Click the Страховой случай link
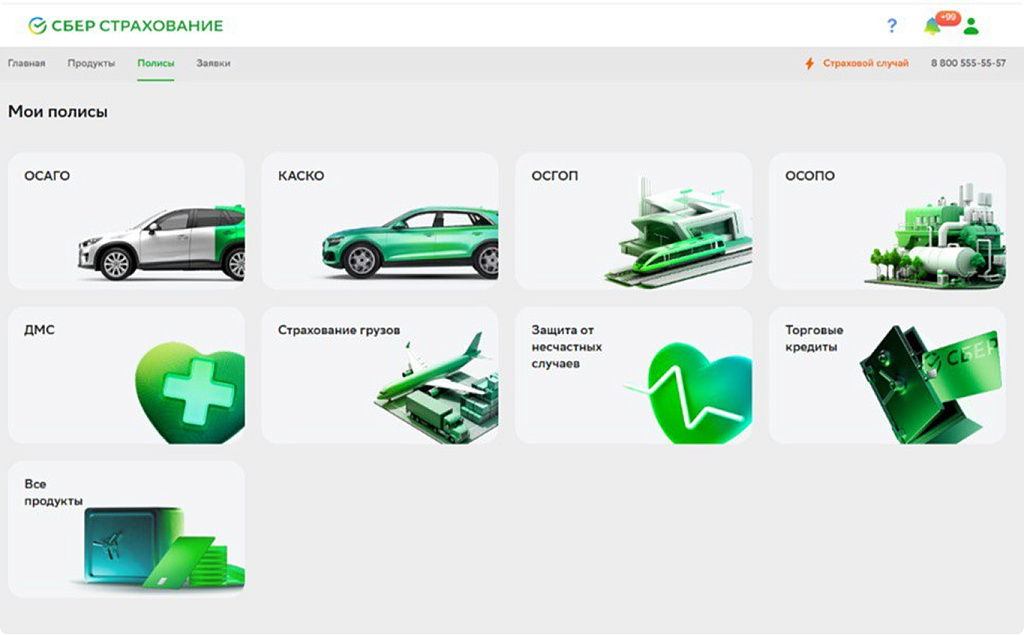This screenshot has width=1024, height=635. click(865, 63)
